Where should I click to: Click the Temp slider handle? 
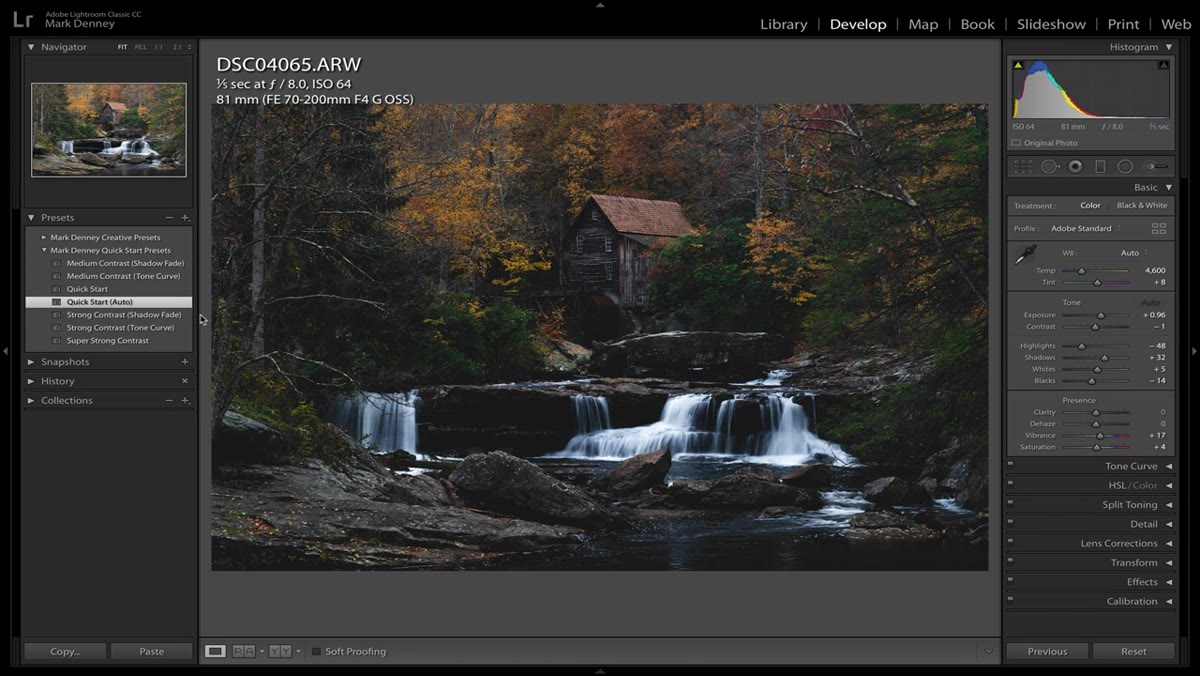[x=1081, y=270]
